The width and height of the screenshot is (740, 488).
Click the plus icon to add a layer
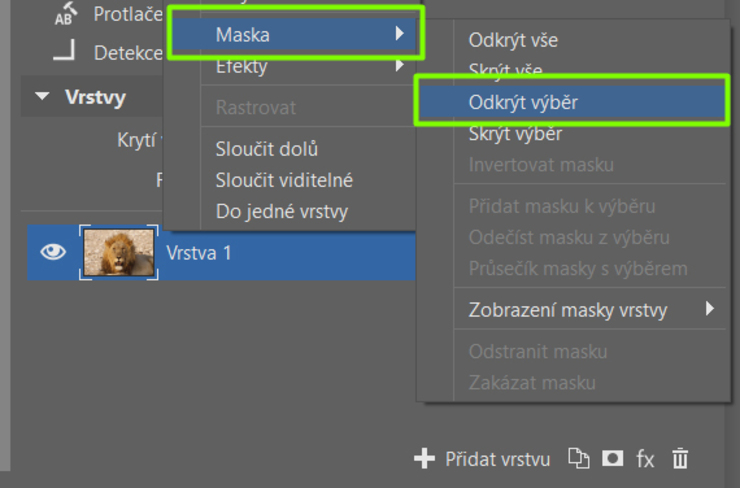(x=425, y=459)
